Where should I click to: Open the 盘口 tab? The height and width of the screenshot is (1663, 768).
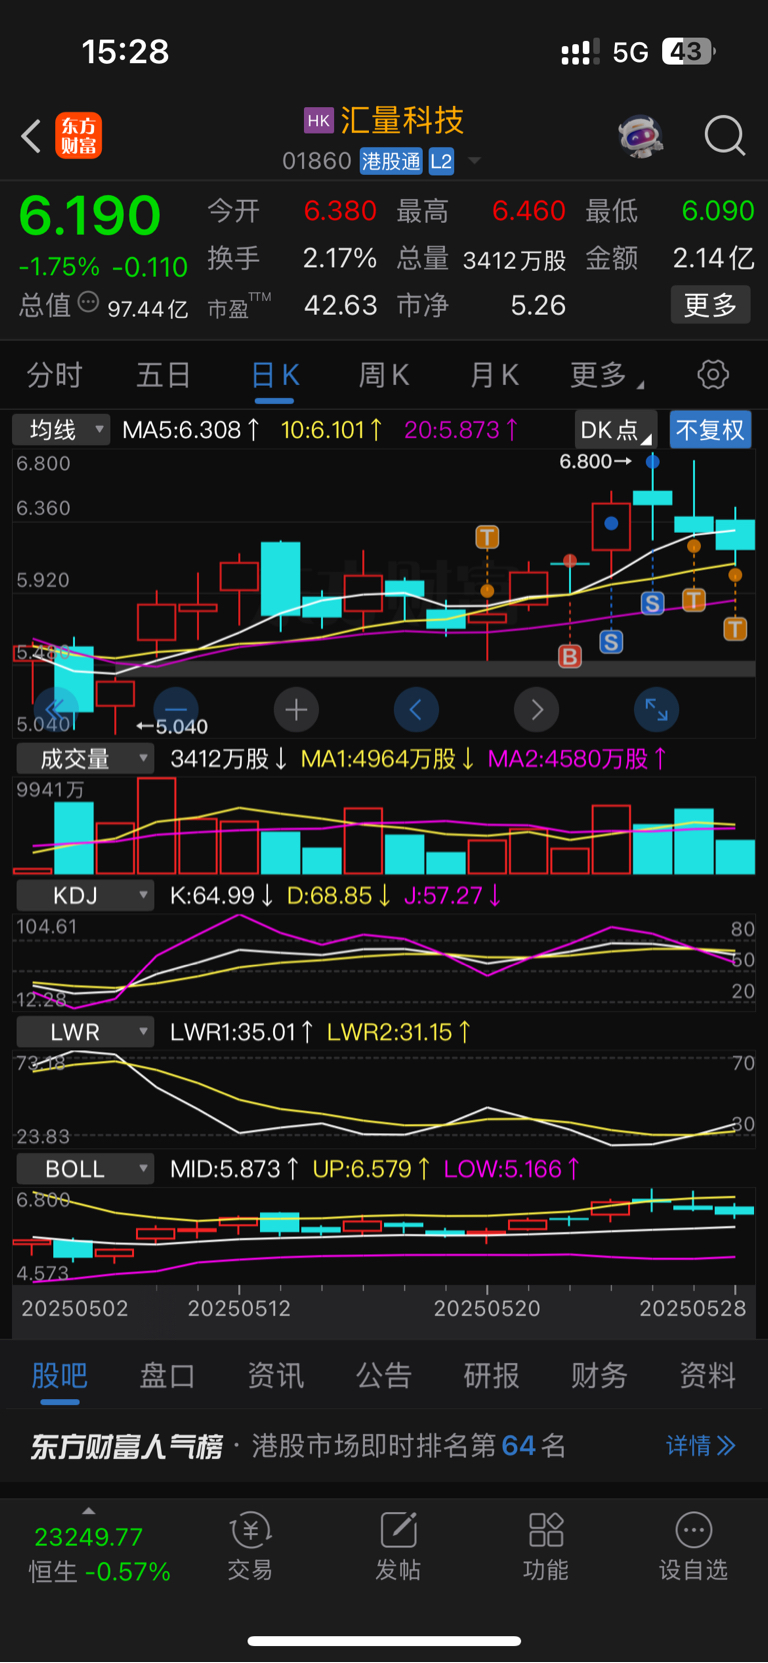point(167,1376)
